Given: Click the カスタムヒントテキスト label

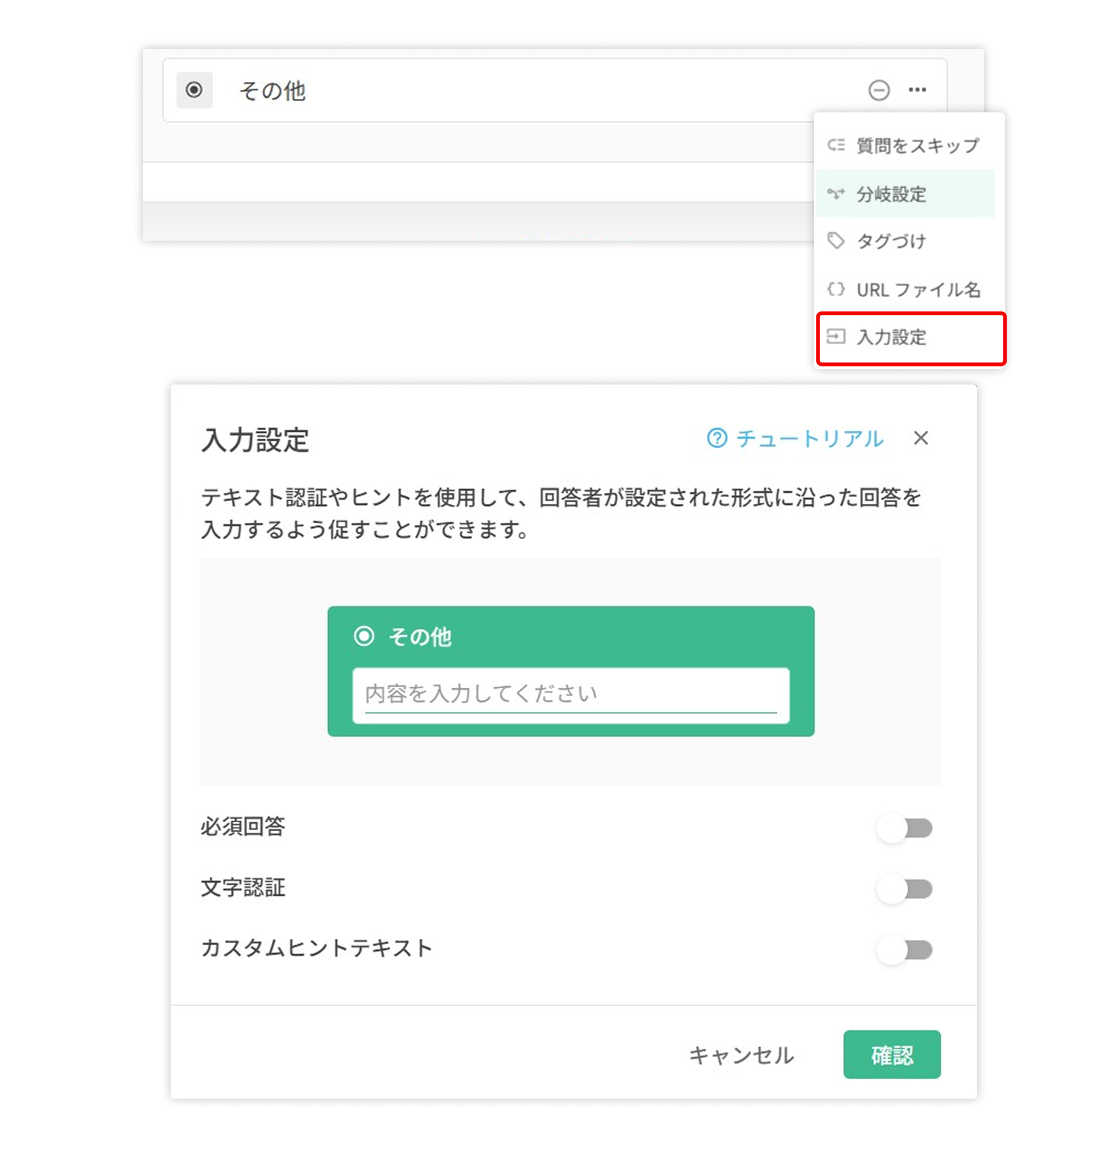Looking at the screenshot, I should [316, 947].
